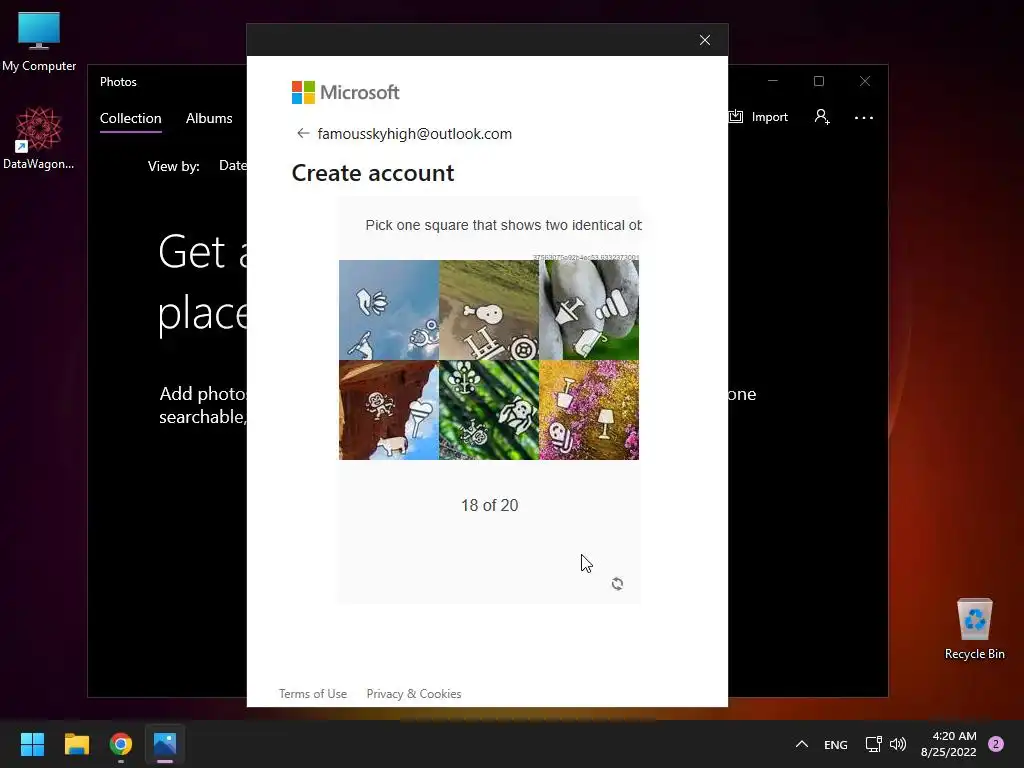Pick the sky puzzle square with hands
Viewport: 1024px width, 768px height.
(x=389, y=310)
